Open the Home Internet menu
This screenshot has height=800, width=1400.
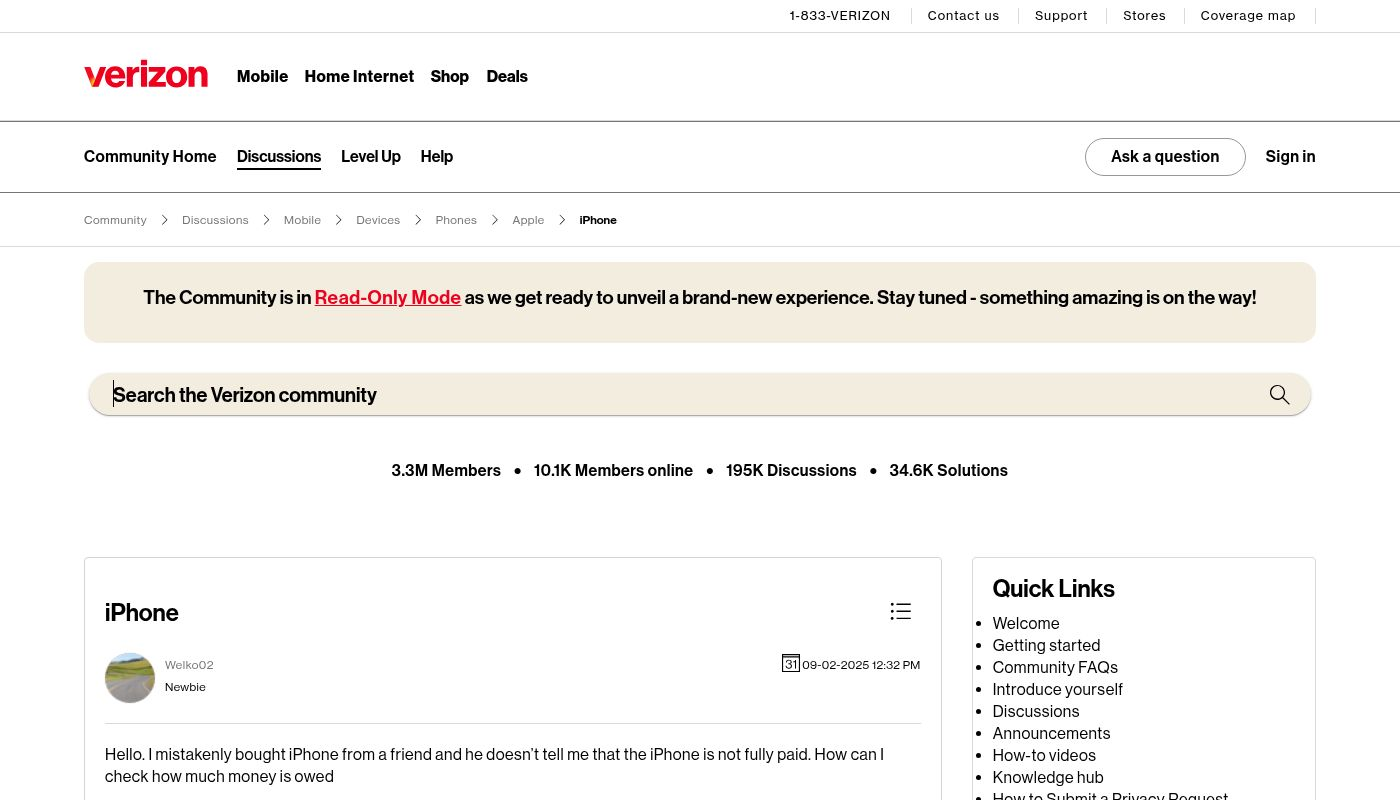tap(359, 77)
